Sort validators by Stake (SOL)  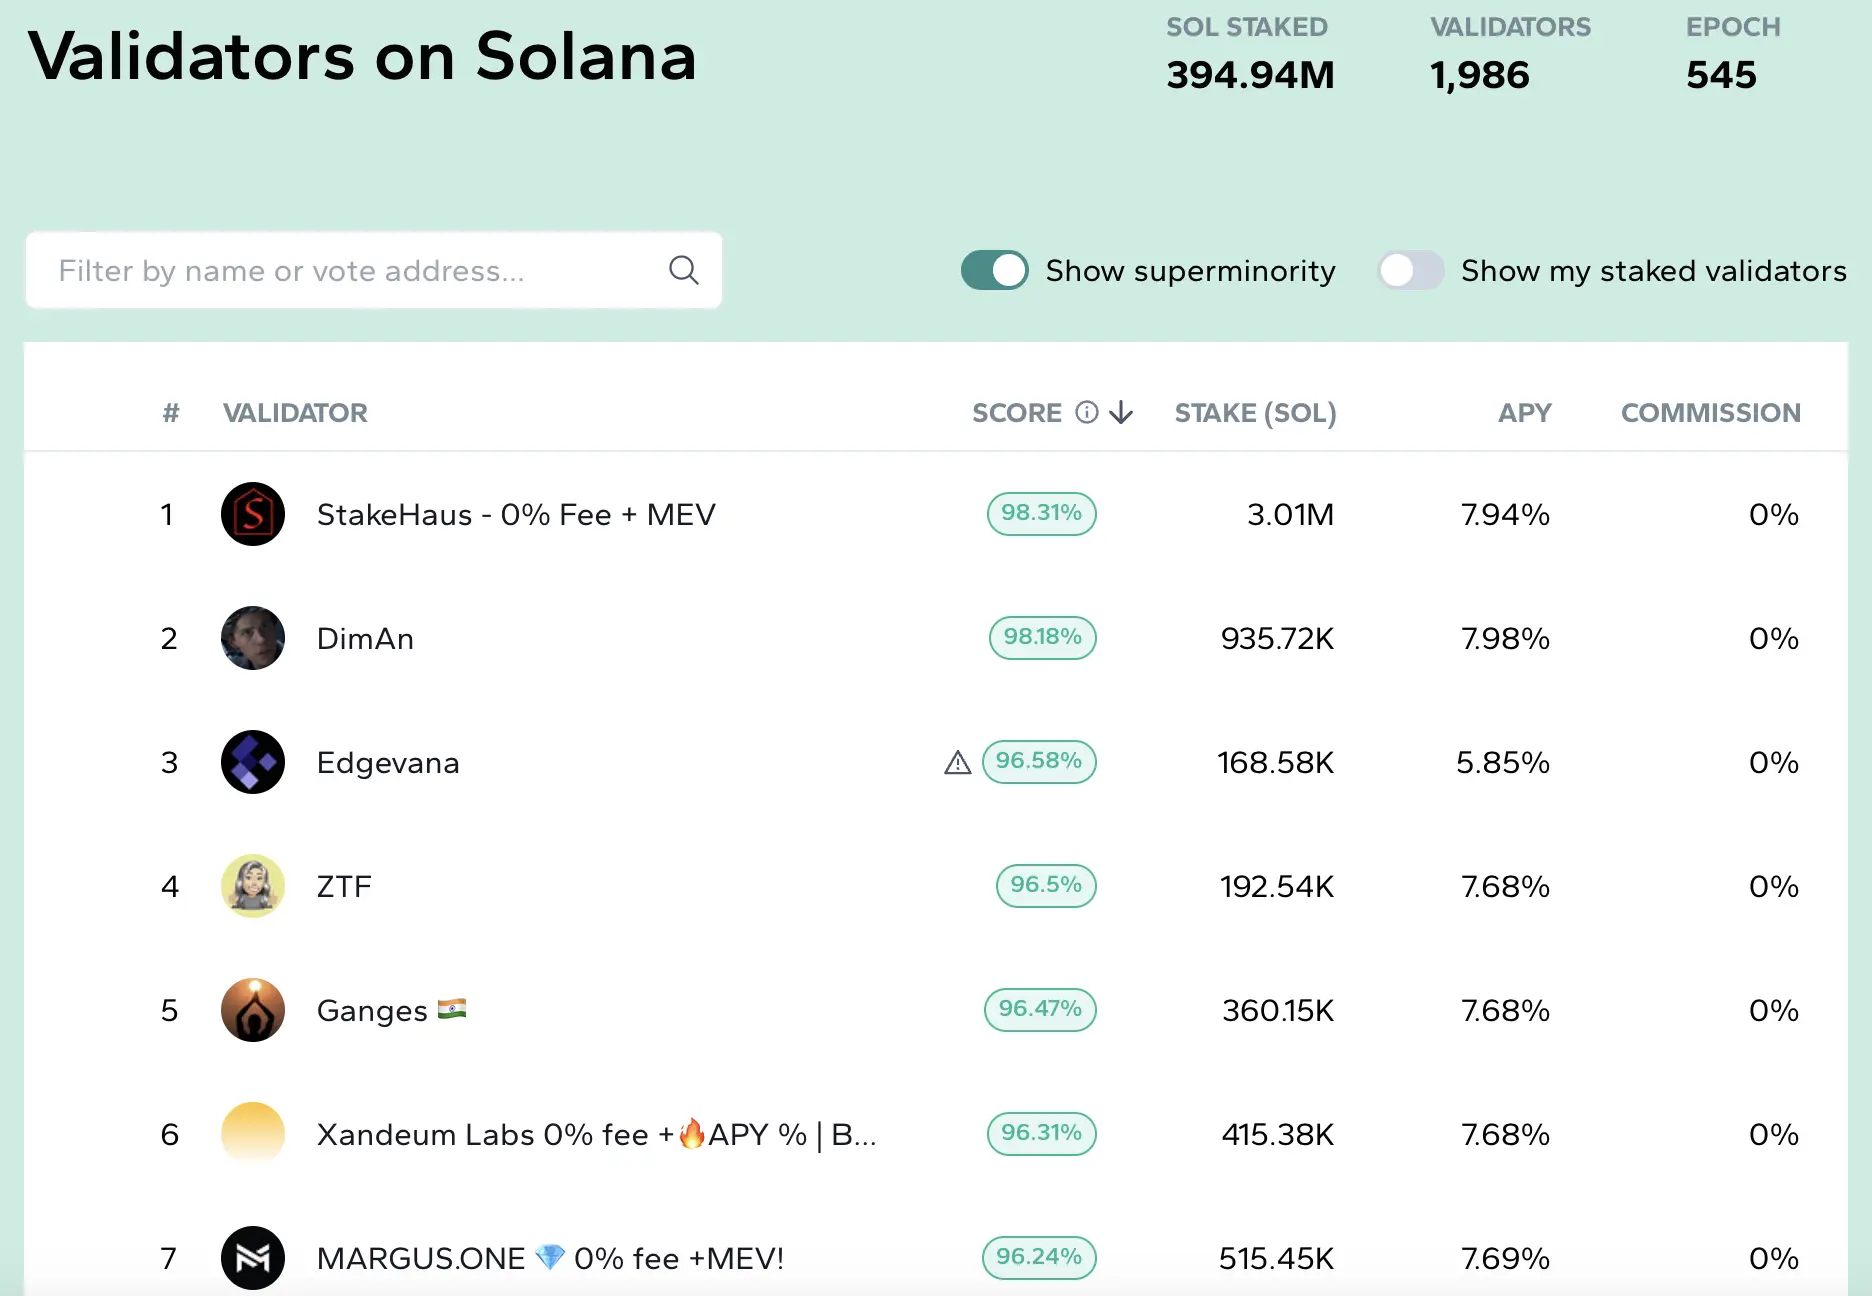click(1255, 412)
